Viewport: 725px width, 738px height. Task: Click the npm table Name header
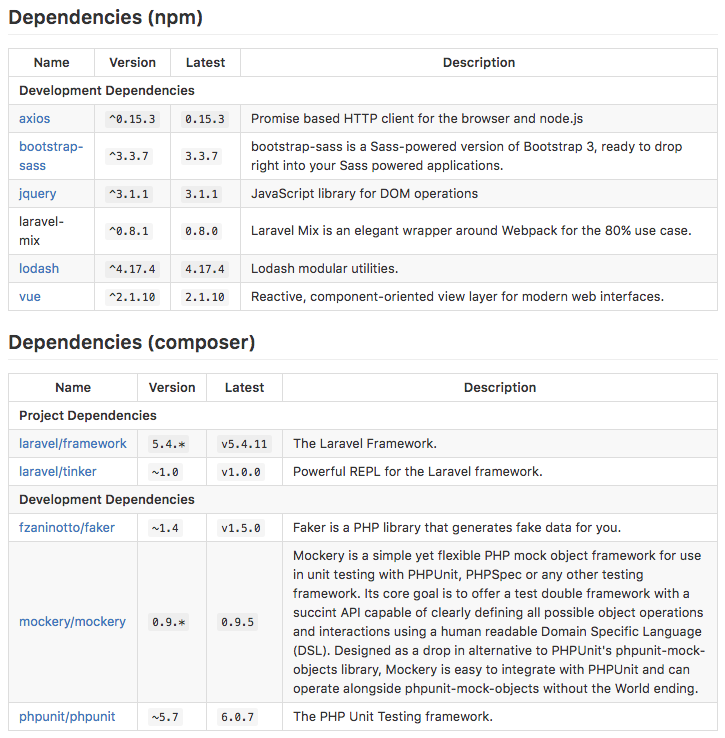coord(52,62)
